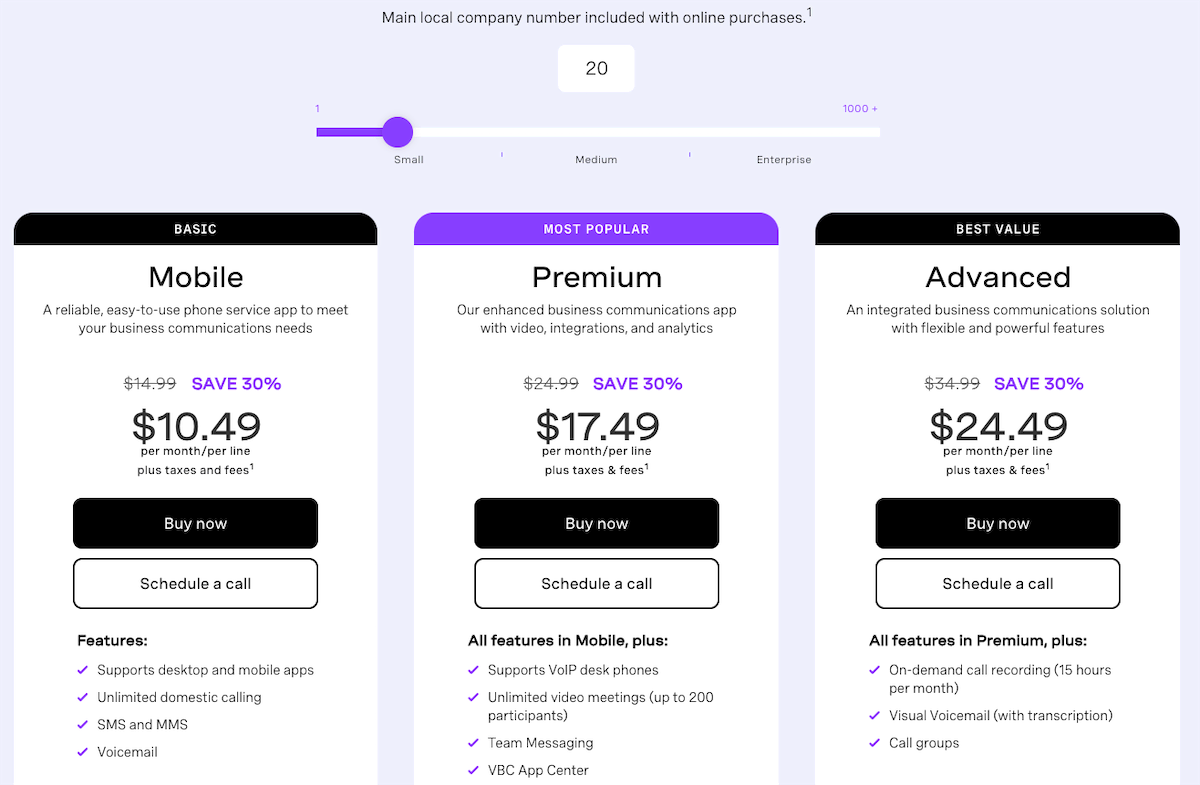Click the Medium section of the slider track
This screenshot has height=785, width=1200.
click(x=596, y=131)
